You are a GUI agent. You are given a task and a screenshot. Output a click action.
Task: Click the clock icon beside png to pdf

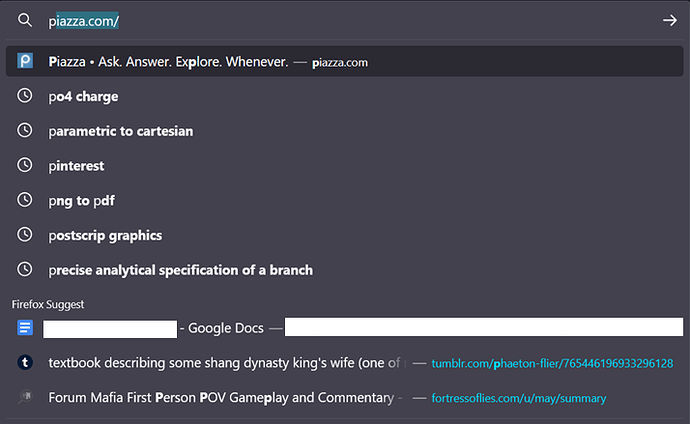[x=25, y=200]
